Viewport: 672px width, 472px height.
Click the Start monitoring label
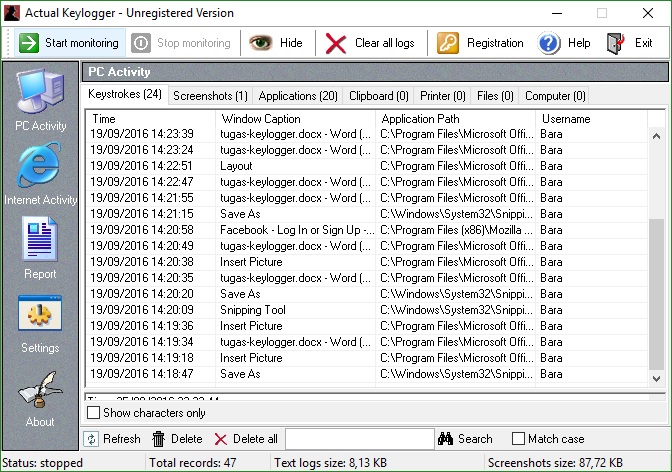pyautogui.click(x=82, y=43)
